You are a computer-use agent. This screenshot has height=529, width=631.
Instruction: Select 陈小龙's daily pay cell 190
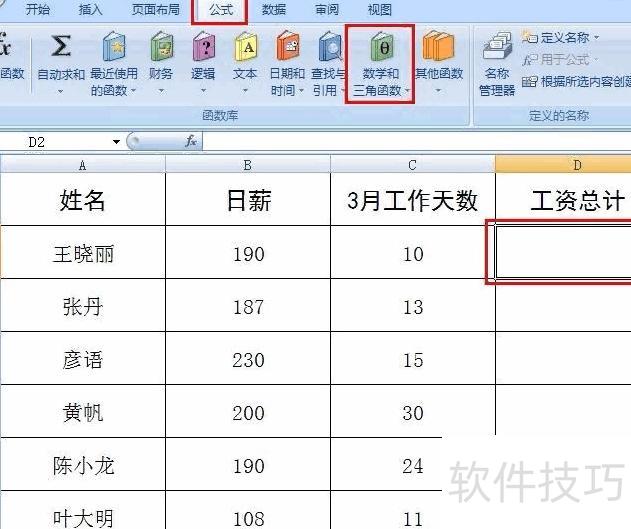click(247, 465)
